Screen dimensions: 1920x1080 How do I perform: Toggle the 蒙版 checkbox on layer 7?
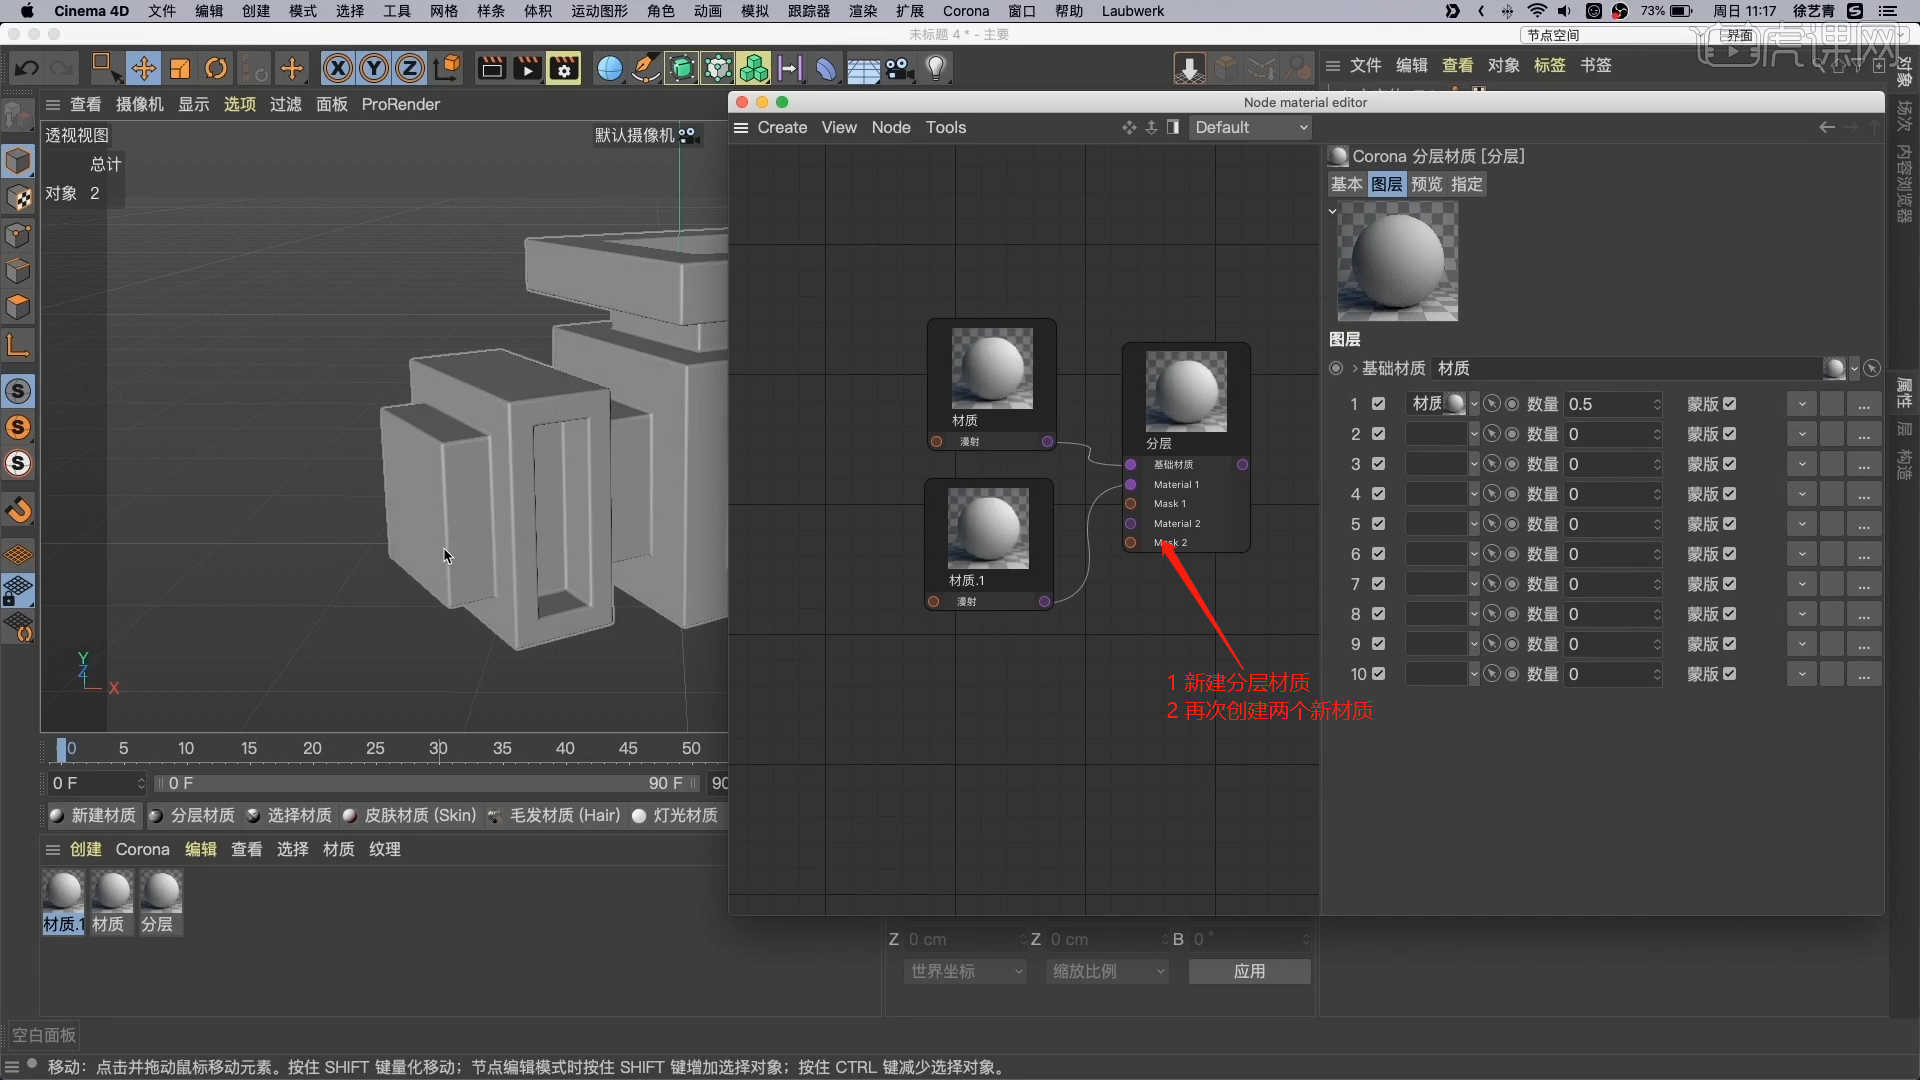[1730, 584]
